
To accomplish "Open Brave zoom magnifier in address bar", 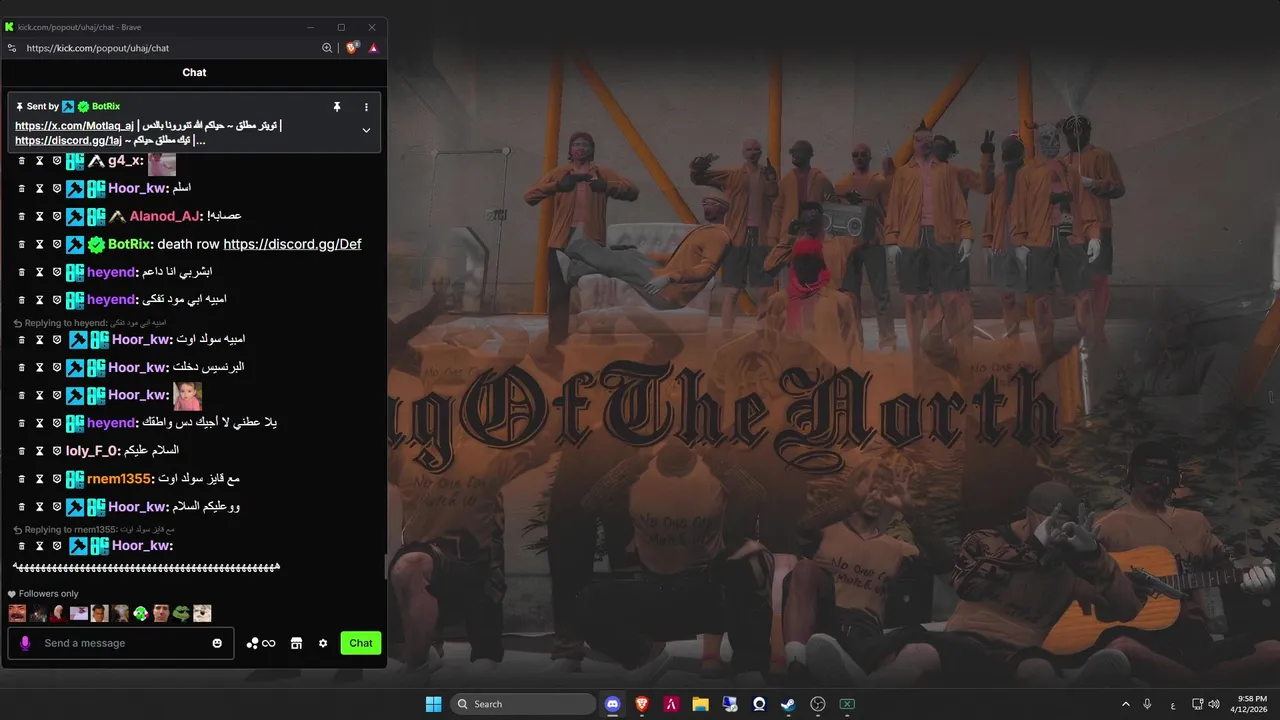I will tap(327, 48).
